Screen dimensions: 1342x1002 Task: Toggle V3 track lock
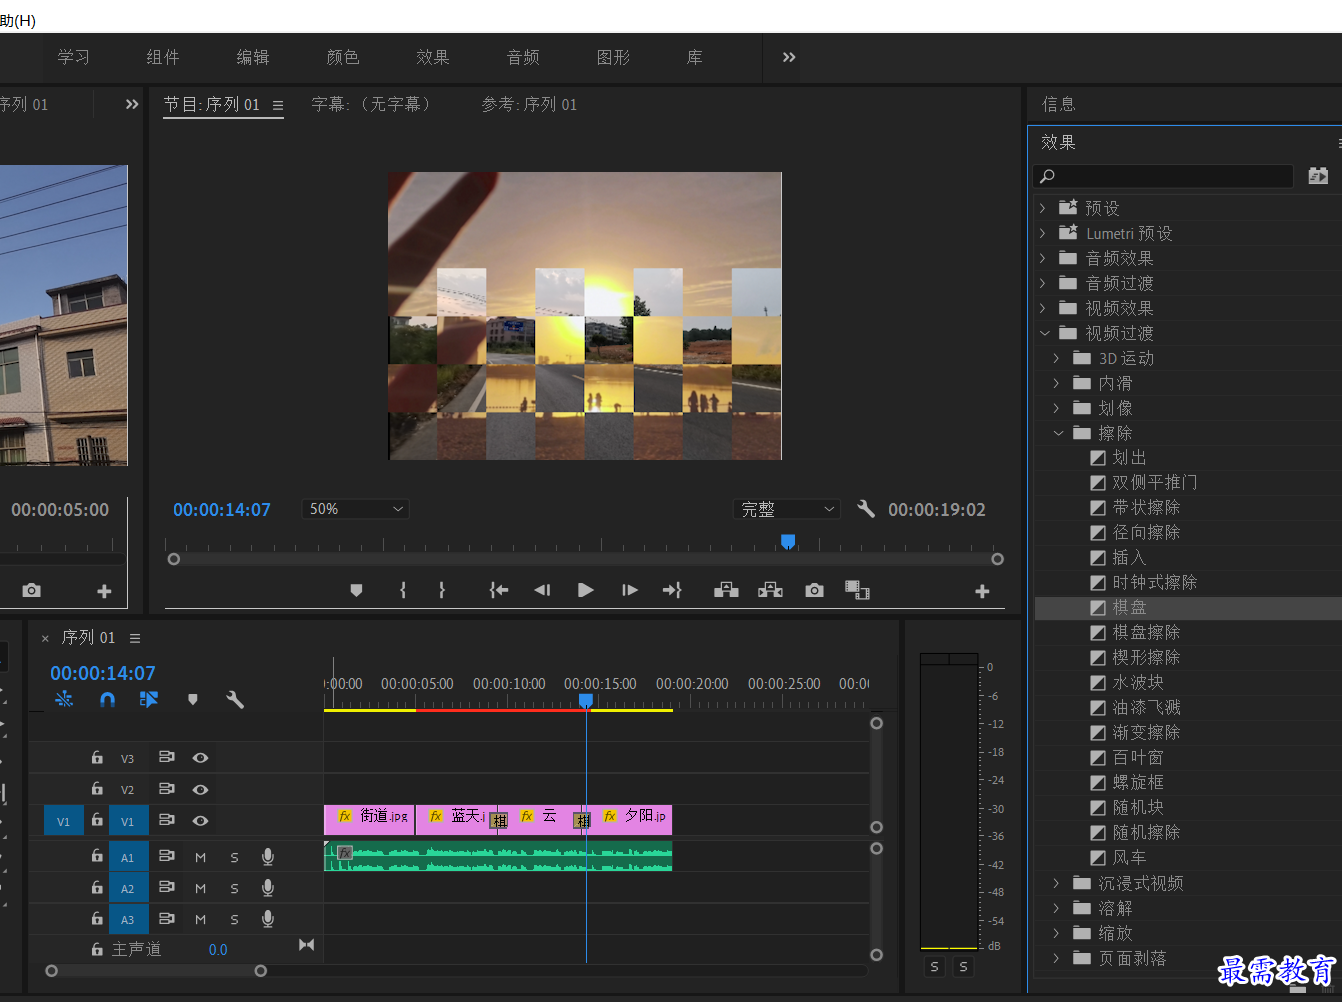(x=97, y=758)
